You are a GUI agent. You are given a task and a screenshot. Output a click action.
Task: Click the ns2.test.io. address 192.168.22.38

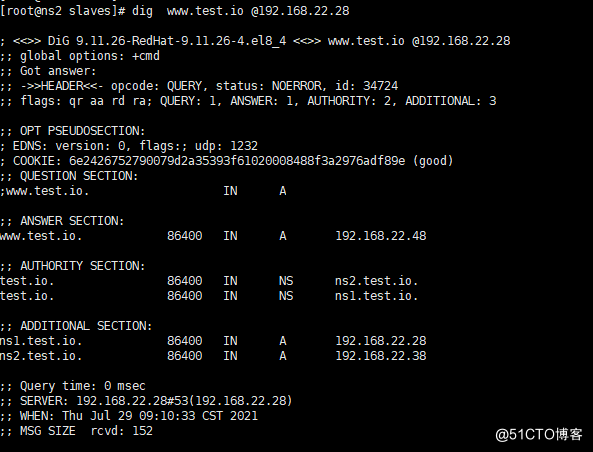click(381, 356)
